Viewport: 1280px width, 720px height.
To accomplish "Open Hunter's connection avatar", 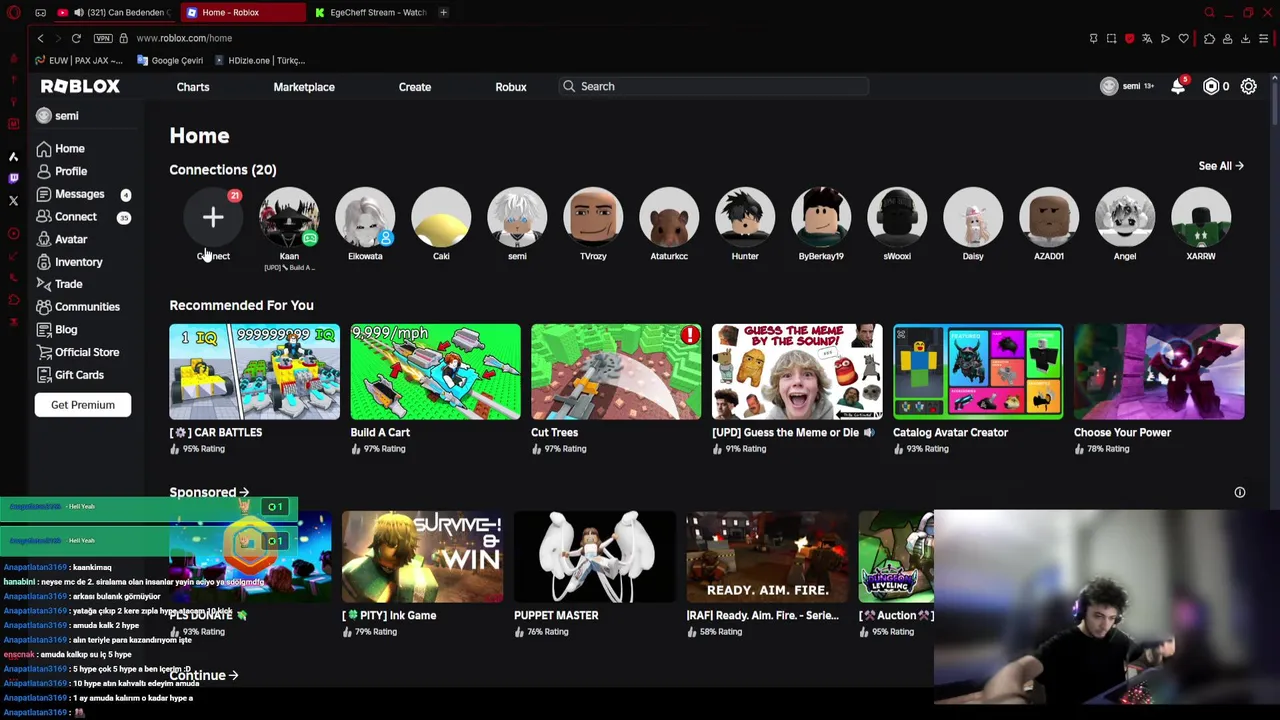I will 745,217.
